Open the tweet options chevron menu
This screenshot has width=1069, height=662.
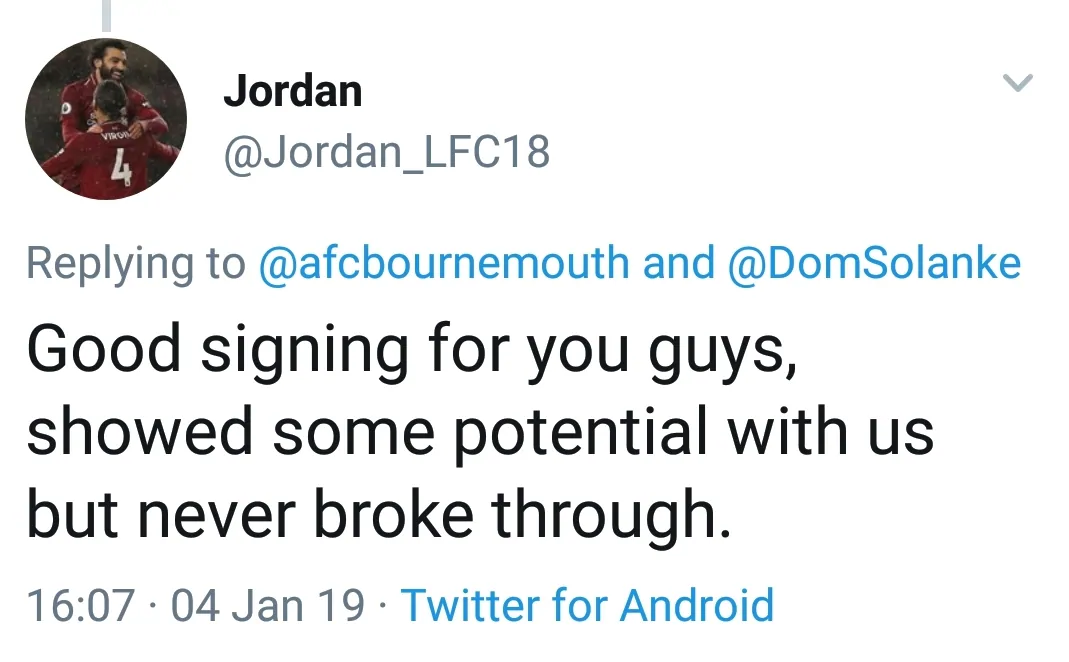click(x=1017, y=85)
